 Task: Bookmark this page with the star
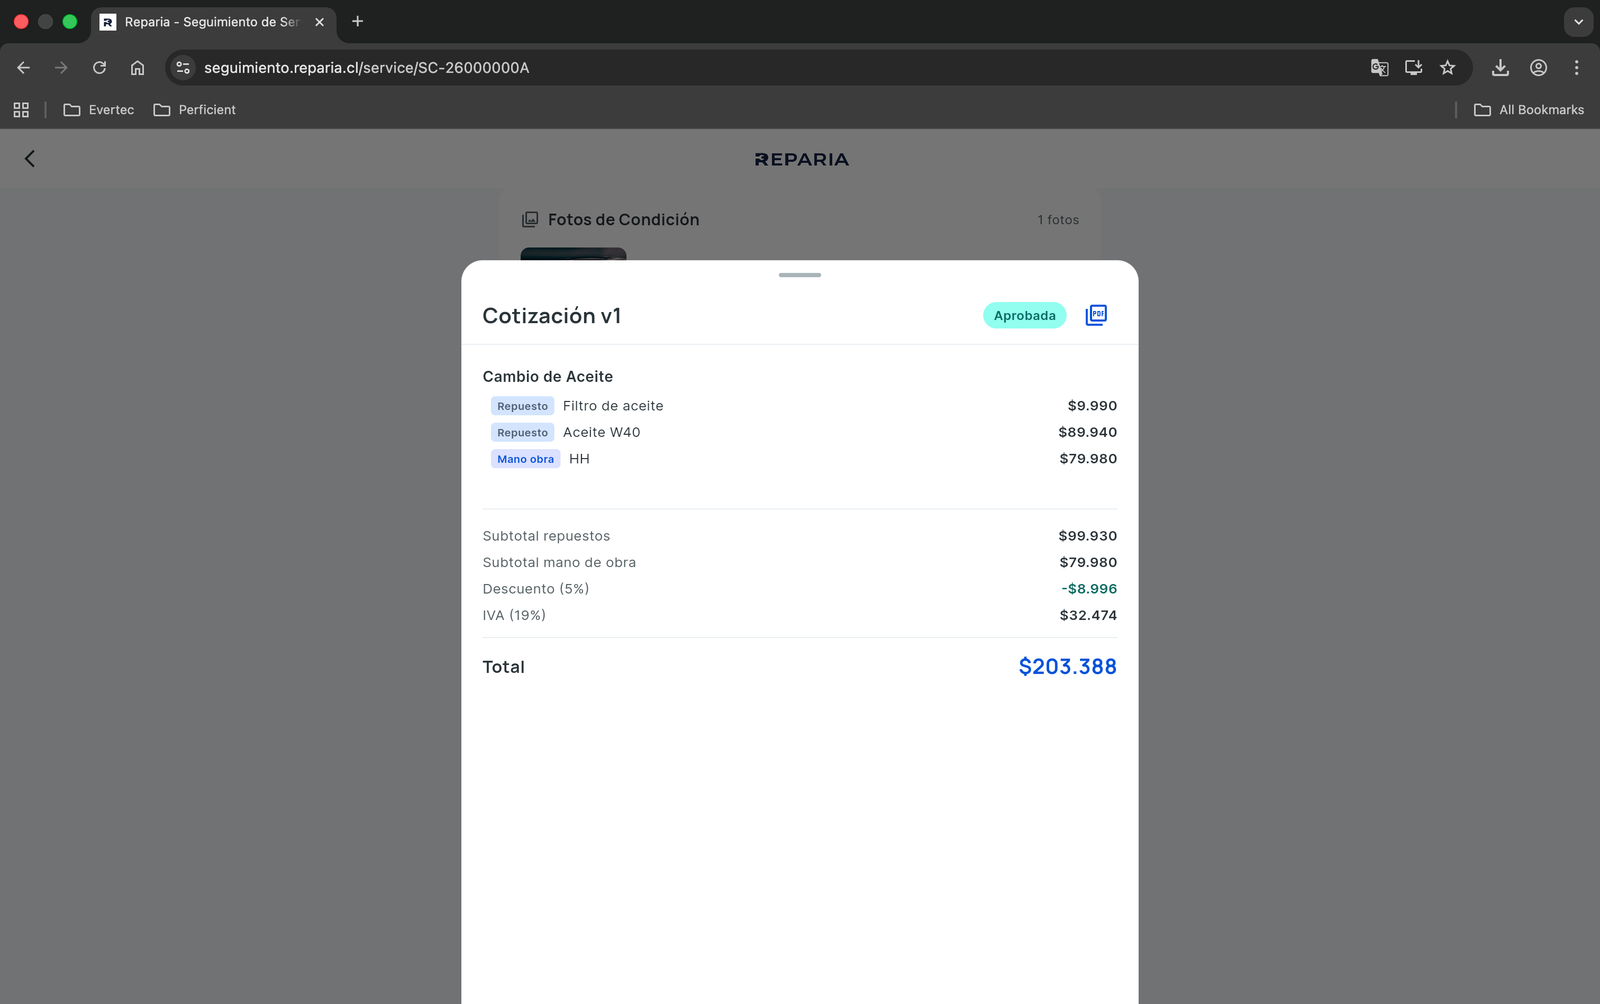(1447, 67)
